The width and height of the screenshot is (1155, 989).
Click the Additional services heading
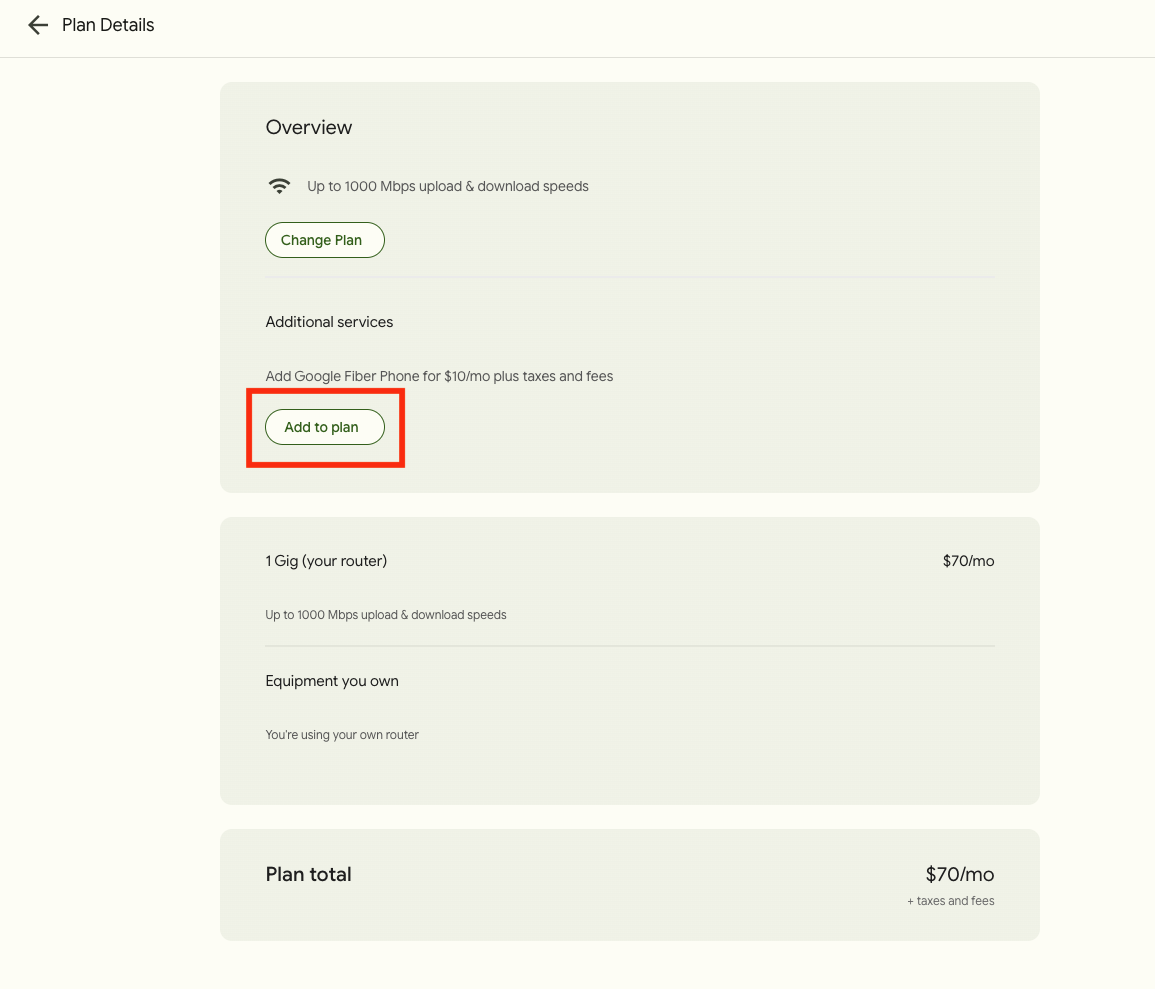coord(329,322)
